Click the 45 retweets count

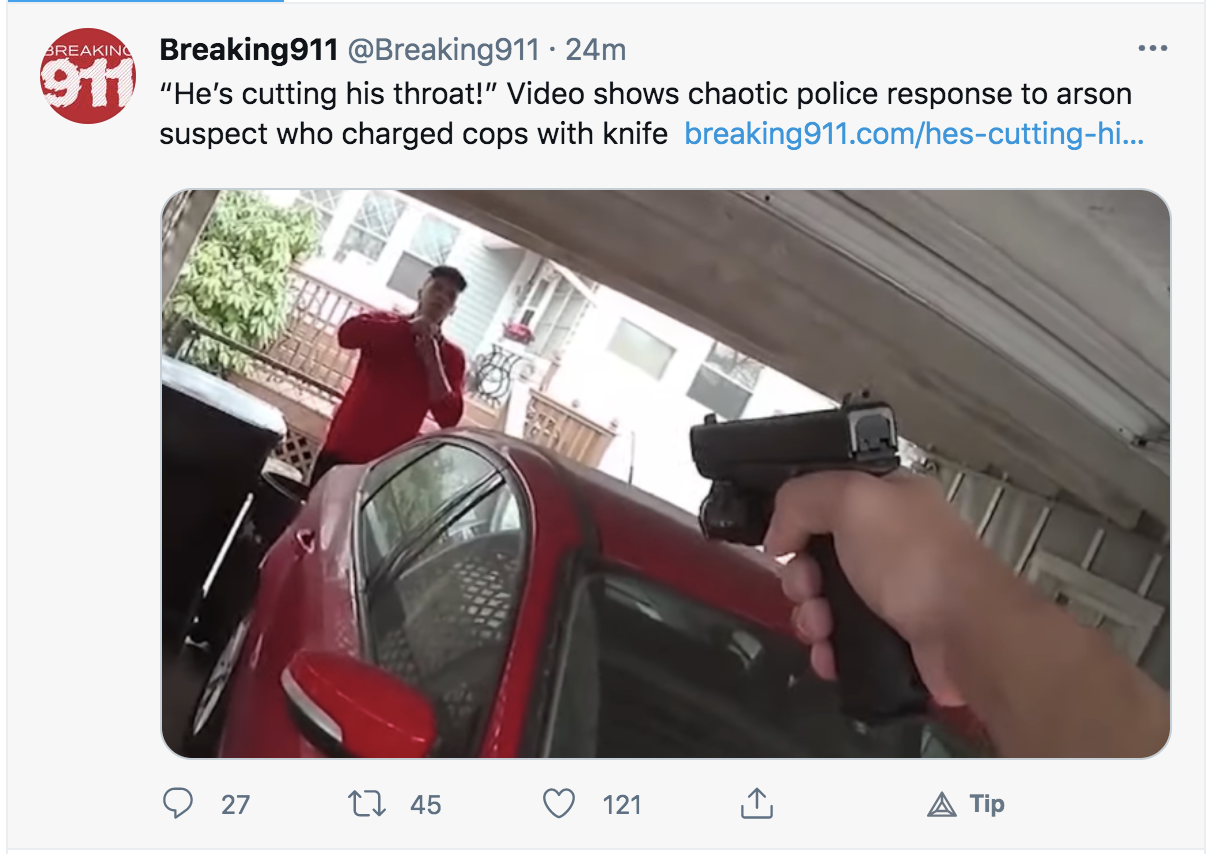(425, 804)
